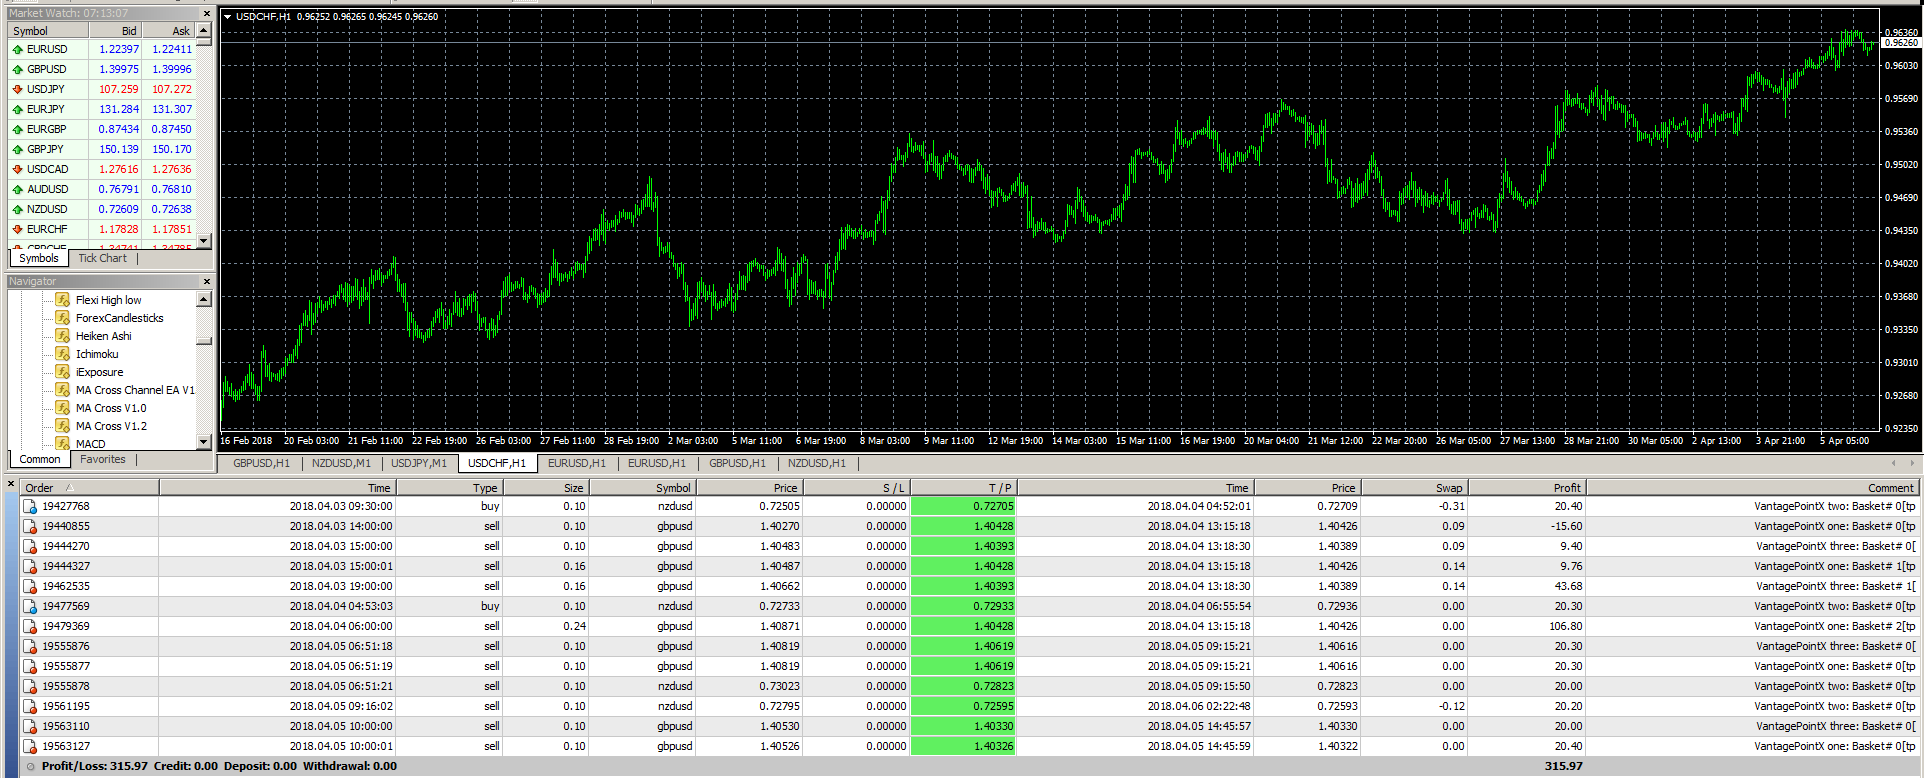
Task: Click the sell order icon for order 19479369
Action: tap(30, 627)
